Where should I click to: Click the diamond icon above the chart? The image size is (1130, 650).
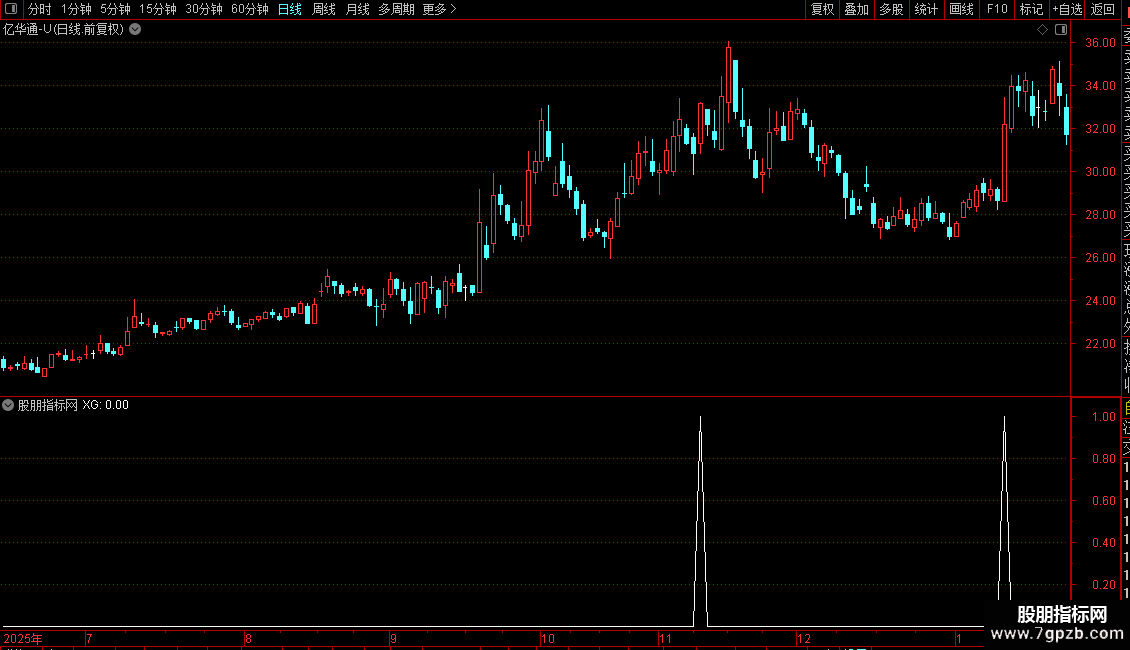(x=1042, y=30)
